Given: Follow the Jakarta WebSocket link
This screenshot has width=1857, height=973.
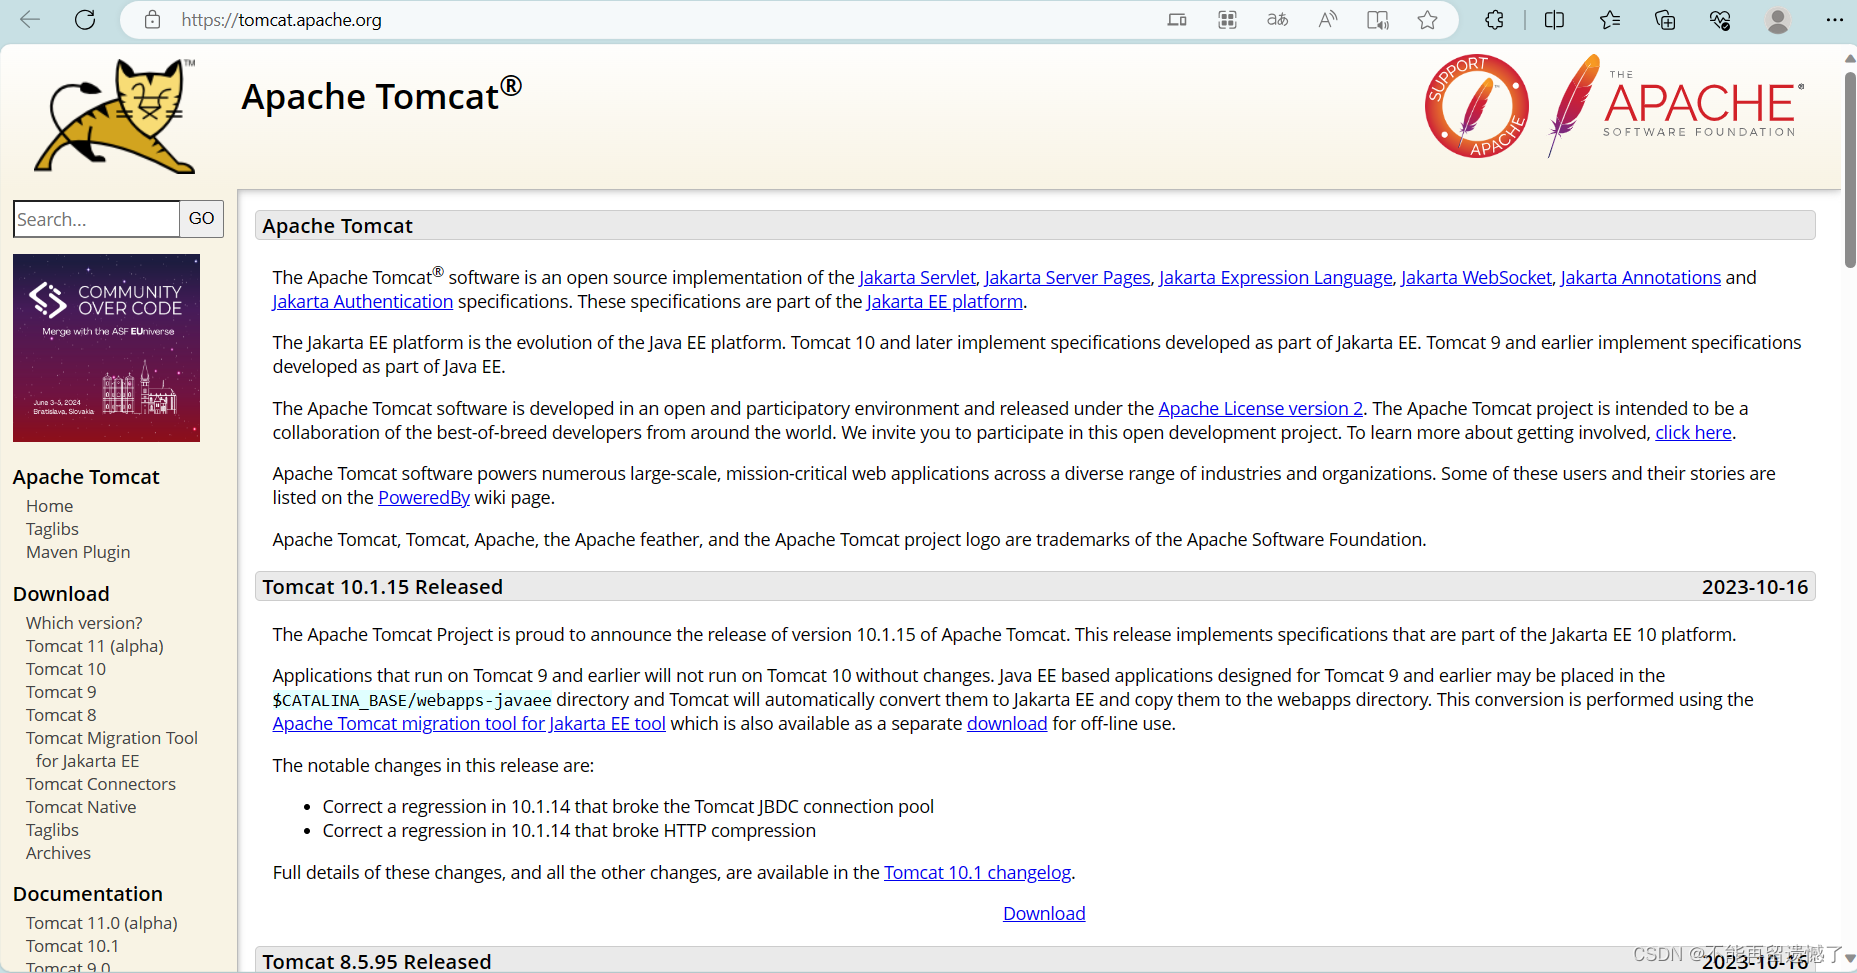Looking at the screenshot, I should pos(1476,277).
